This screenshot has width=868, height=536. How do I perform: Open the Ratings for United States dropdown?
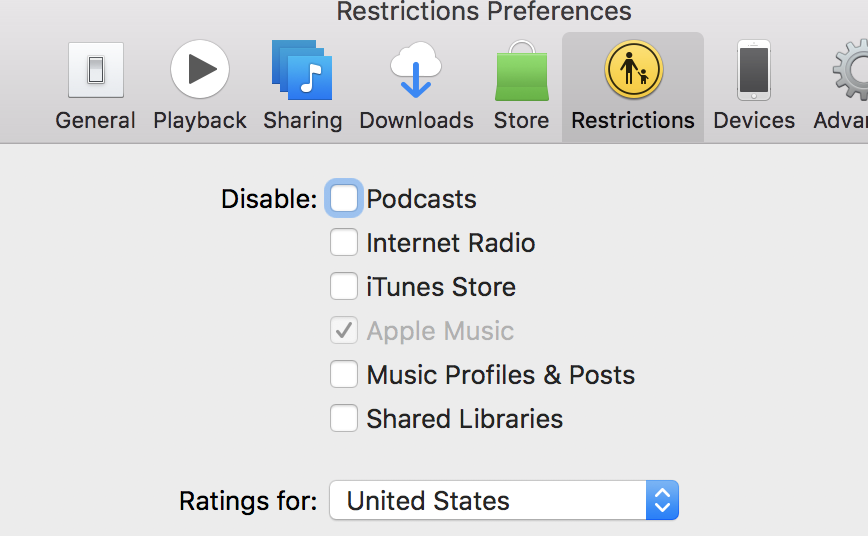coord(490,501)
